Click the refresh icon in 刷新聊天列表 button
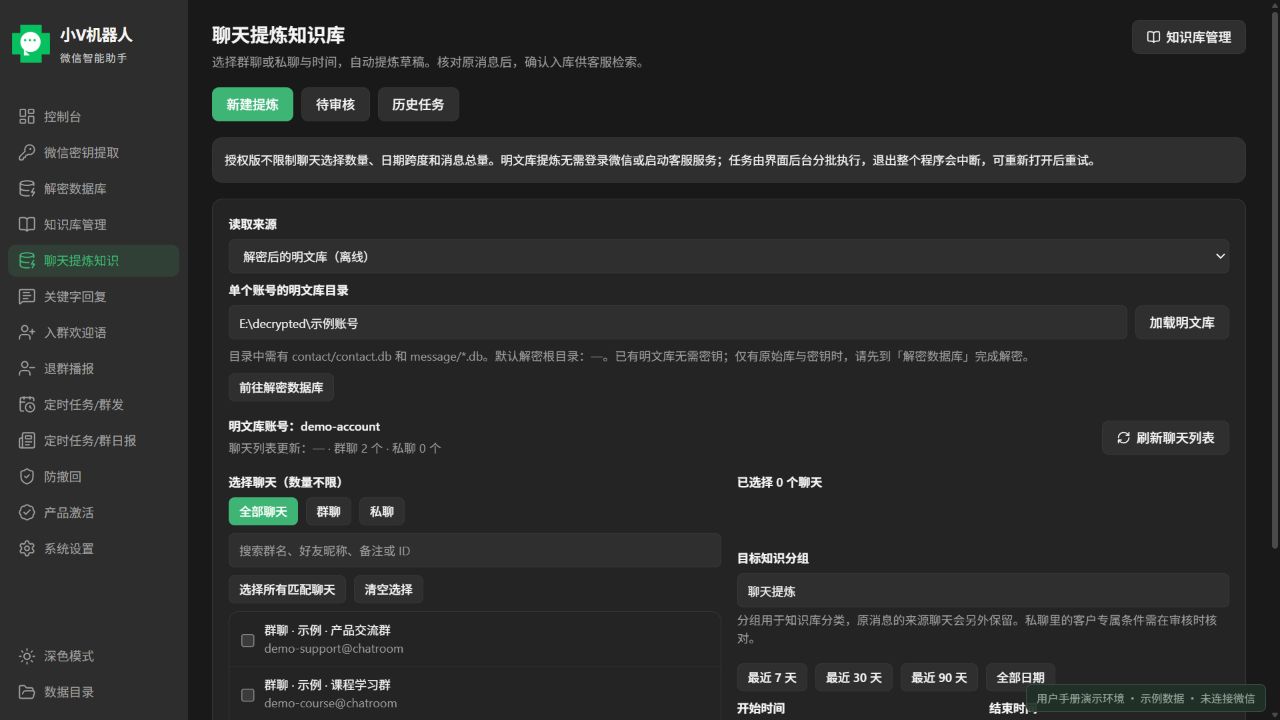Image resolution: width=1280 pixels, height=720 pixels. coord(1124,438)
